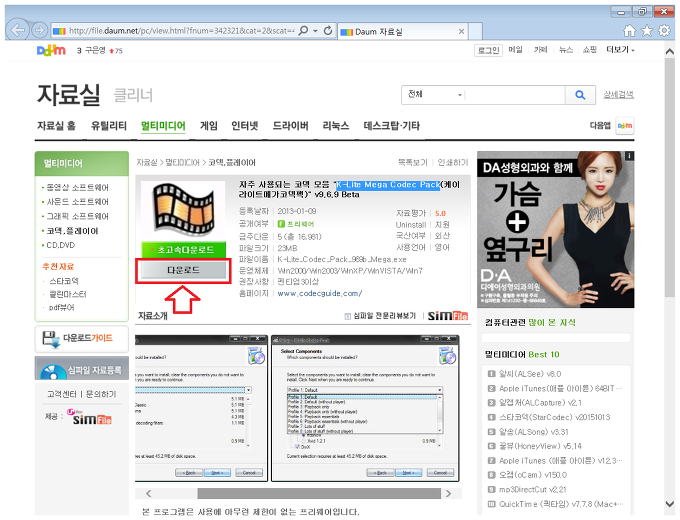Open 알캡쳐(ALCapture) v2.1 in Best 10
Image resolution: width=680 pixels, height=520 pixels.
click(x=540, y=402)
